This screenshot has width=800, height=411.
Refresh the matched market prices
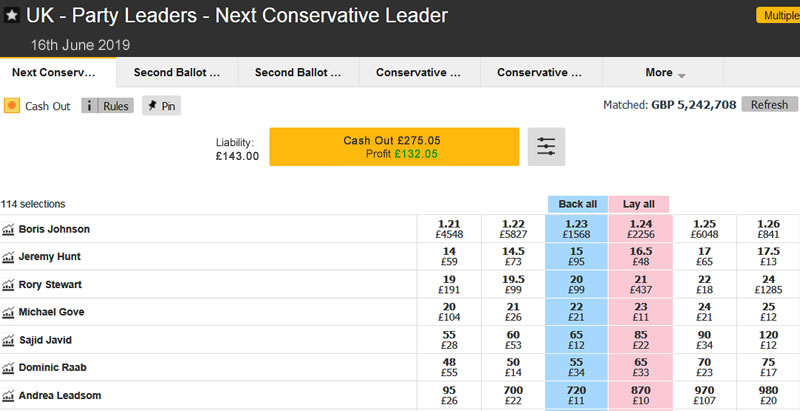[769, 104]
